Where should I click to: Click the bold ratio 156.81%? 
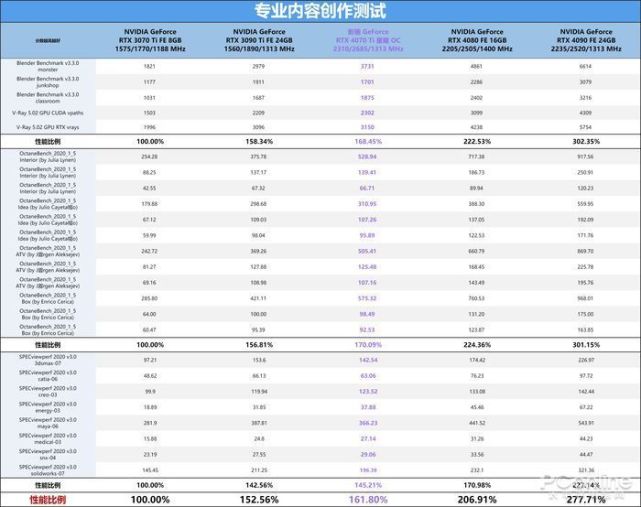coord(259,345)
